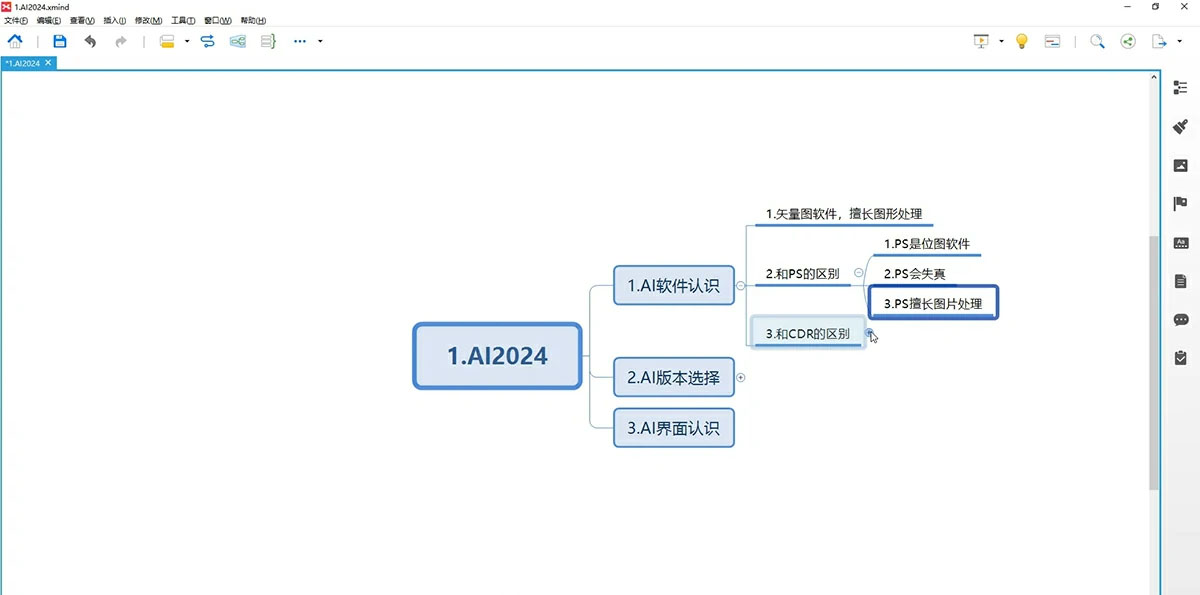1200x595 pixels.
Task: Open the more tools ellipsis
Action: (300, 41)
